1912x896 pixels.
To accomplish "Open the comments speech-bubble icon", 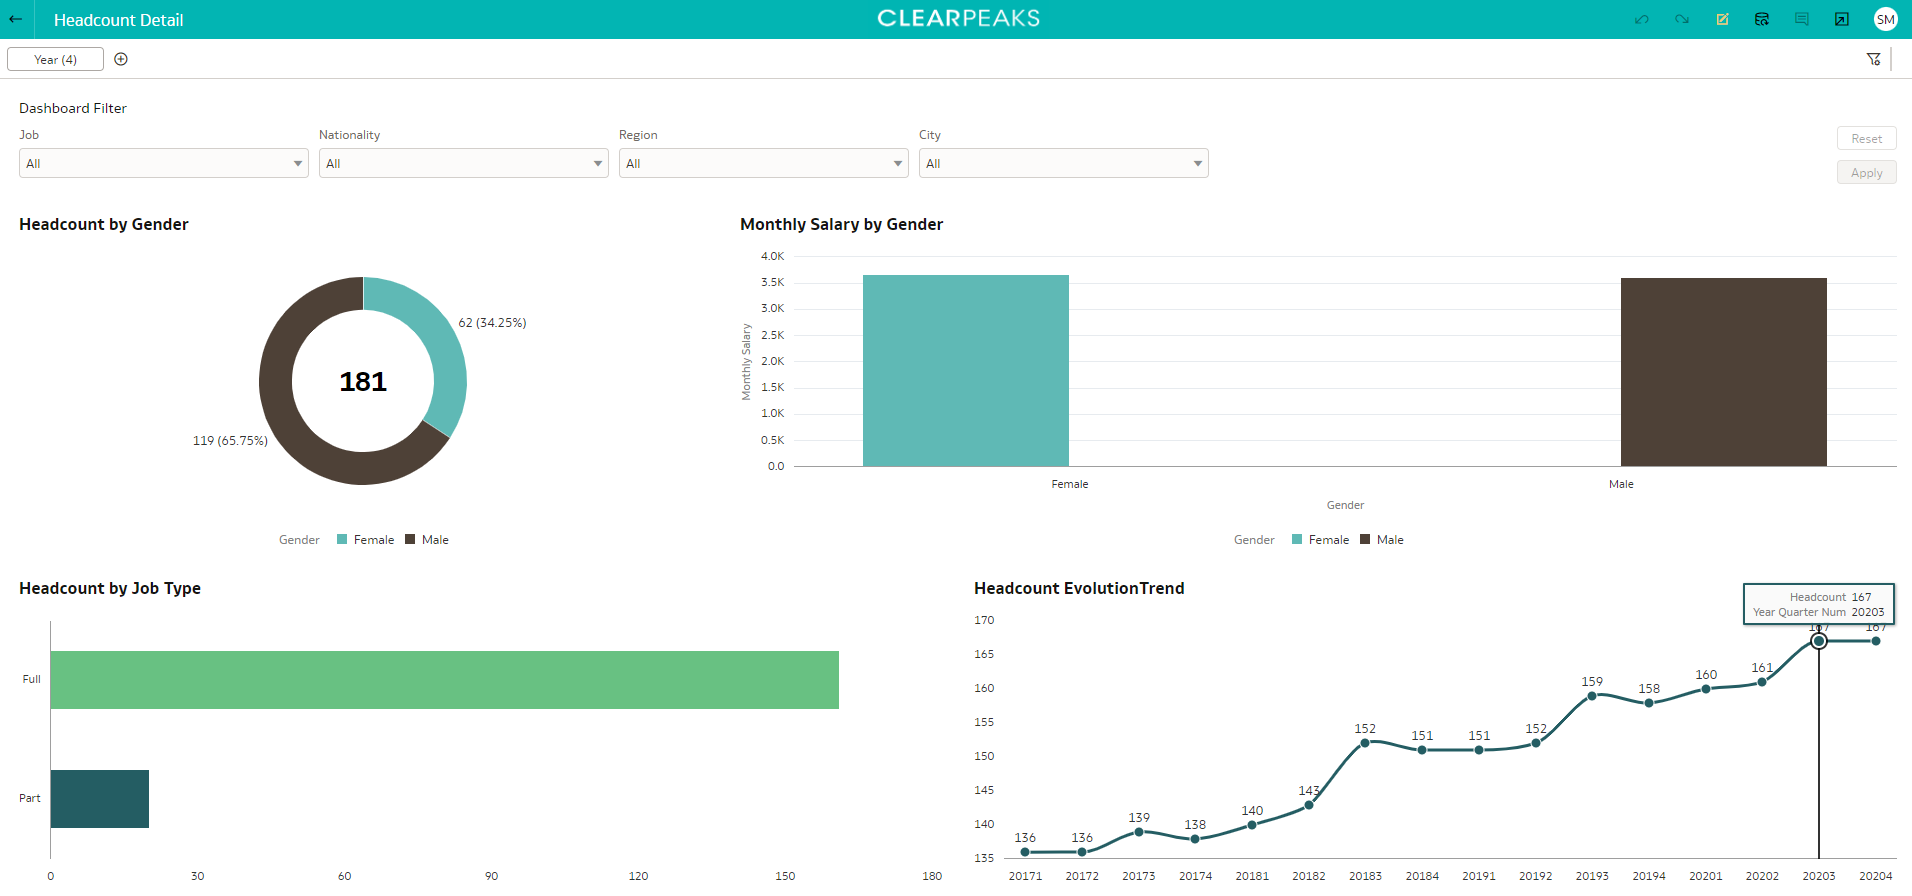I will [x=1802, y=19].
